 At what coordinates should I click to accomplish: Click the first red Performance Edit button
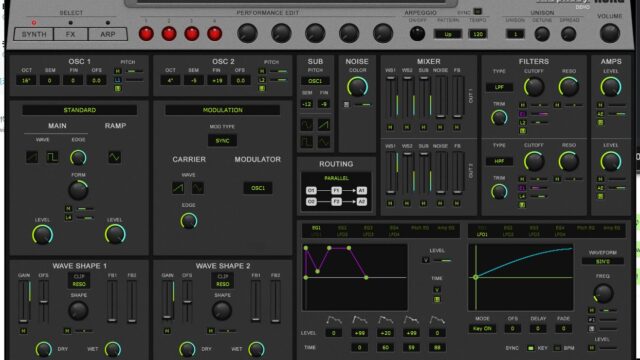146,34
